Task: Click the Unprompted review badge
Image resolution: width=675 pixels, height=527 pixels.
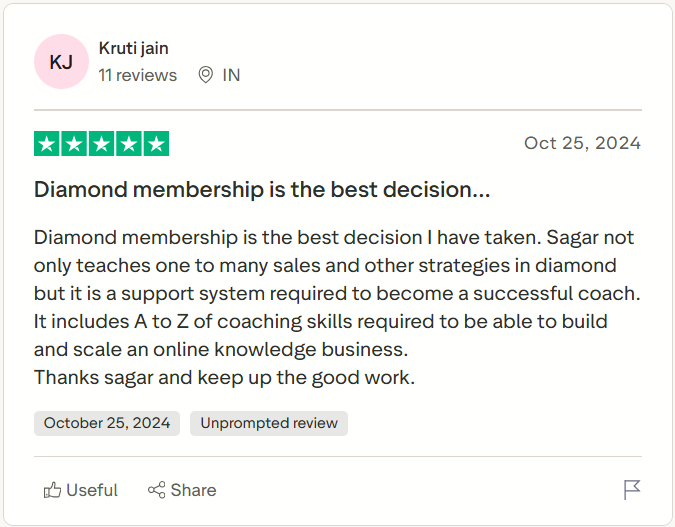Action: click(269, 423)
